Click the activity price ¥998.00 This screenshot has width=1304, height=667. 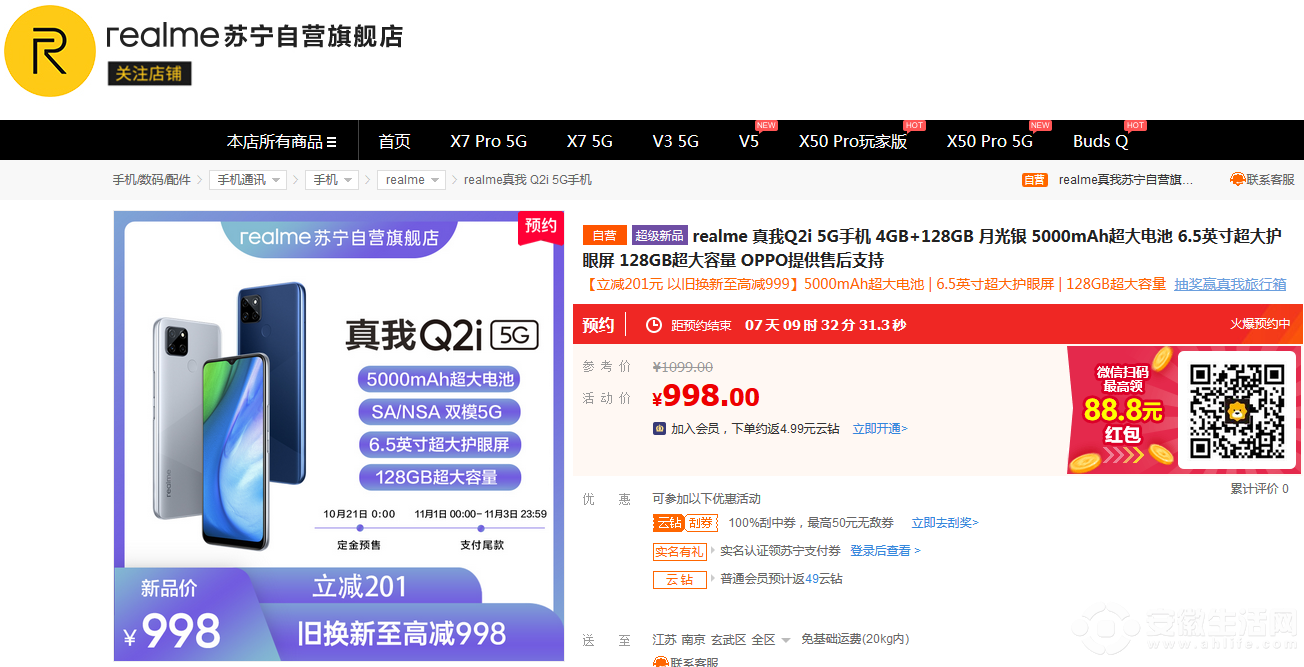click(706, 397)
